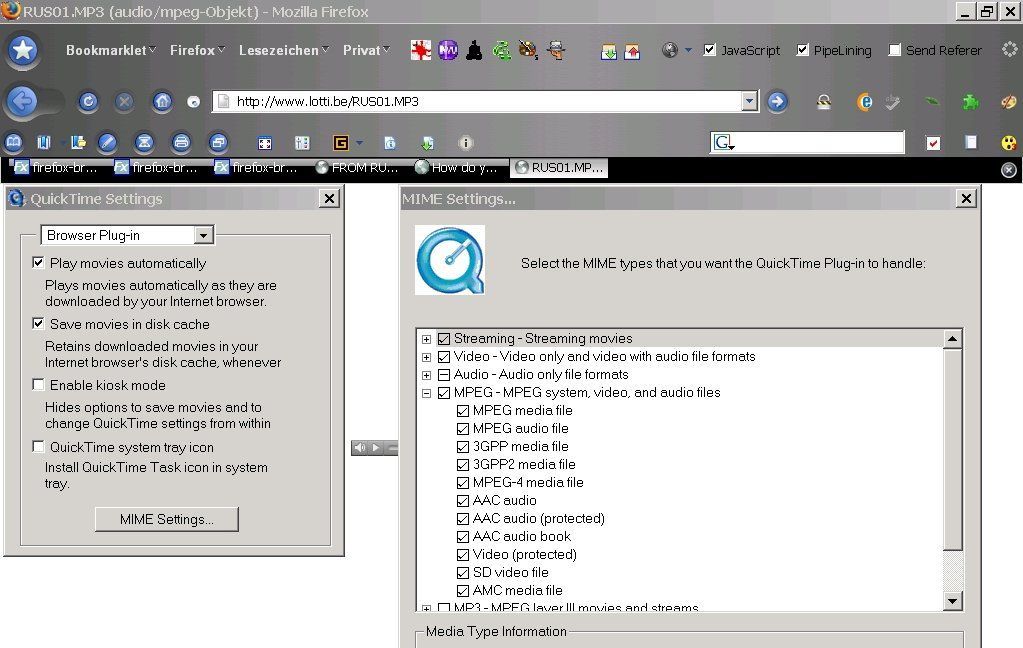Click the red checkmark toolbar icon
The height and width of the screenshot is (648, 1023).
(x=934, y=143)
